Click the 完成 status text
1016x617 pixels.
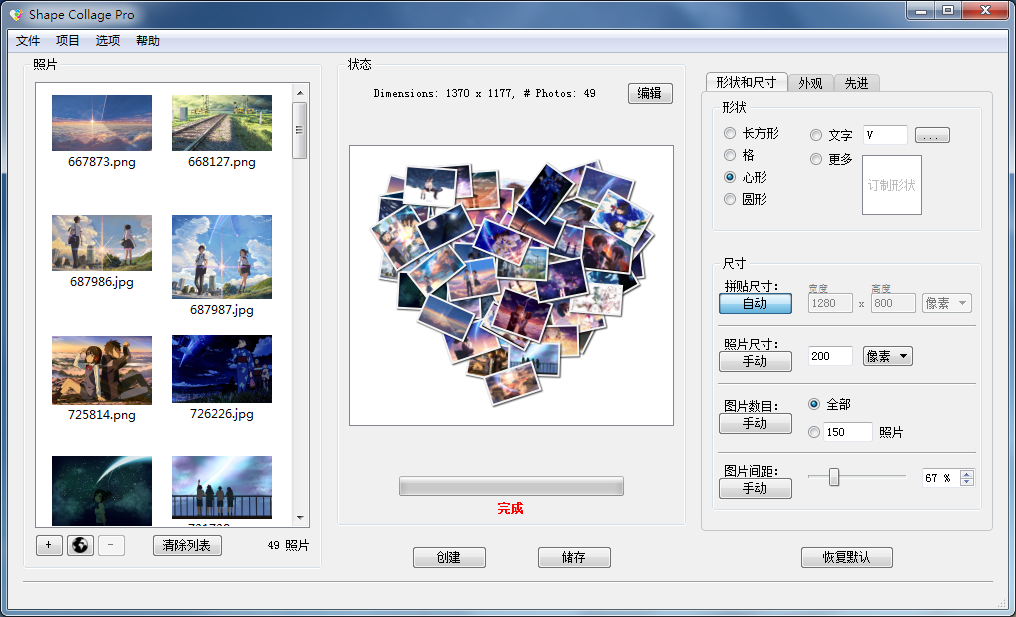pos(511,509)
